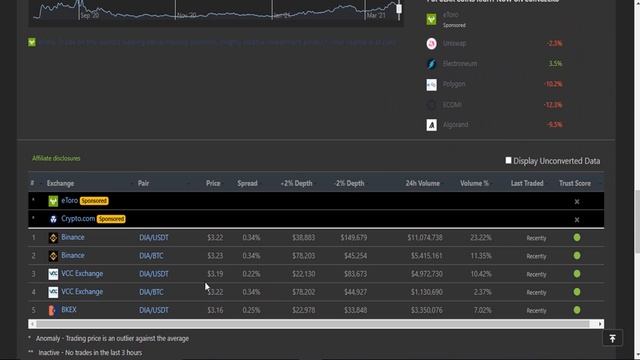Click the $149,679 depth cell
Screen dimensions: 640x360
(354, 238)
